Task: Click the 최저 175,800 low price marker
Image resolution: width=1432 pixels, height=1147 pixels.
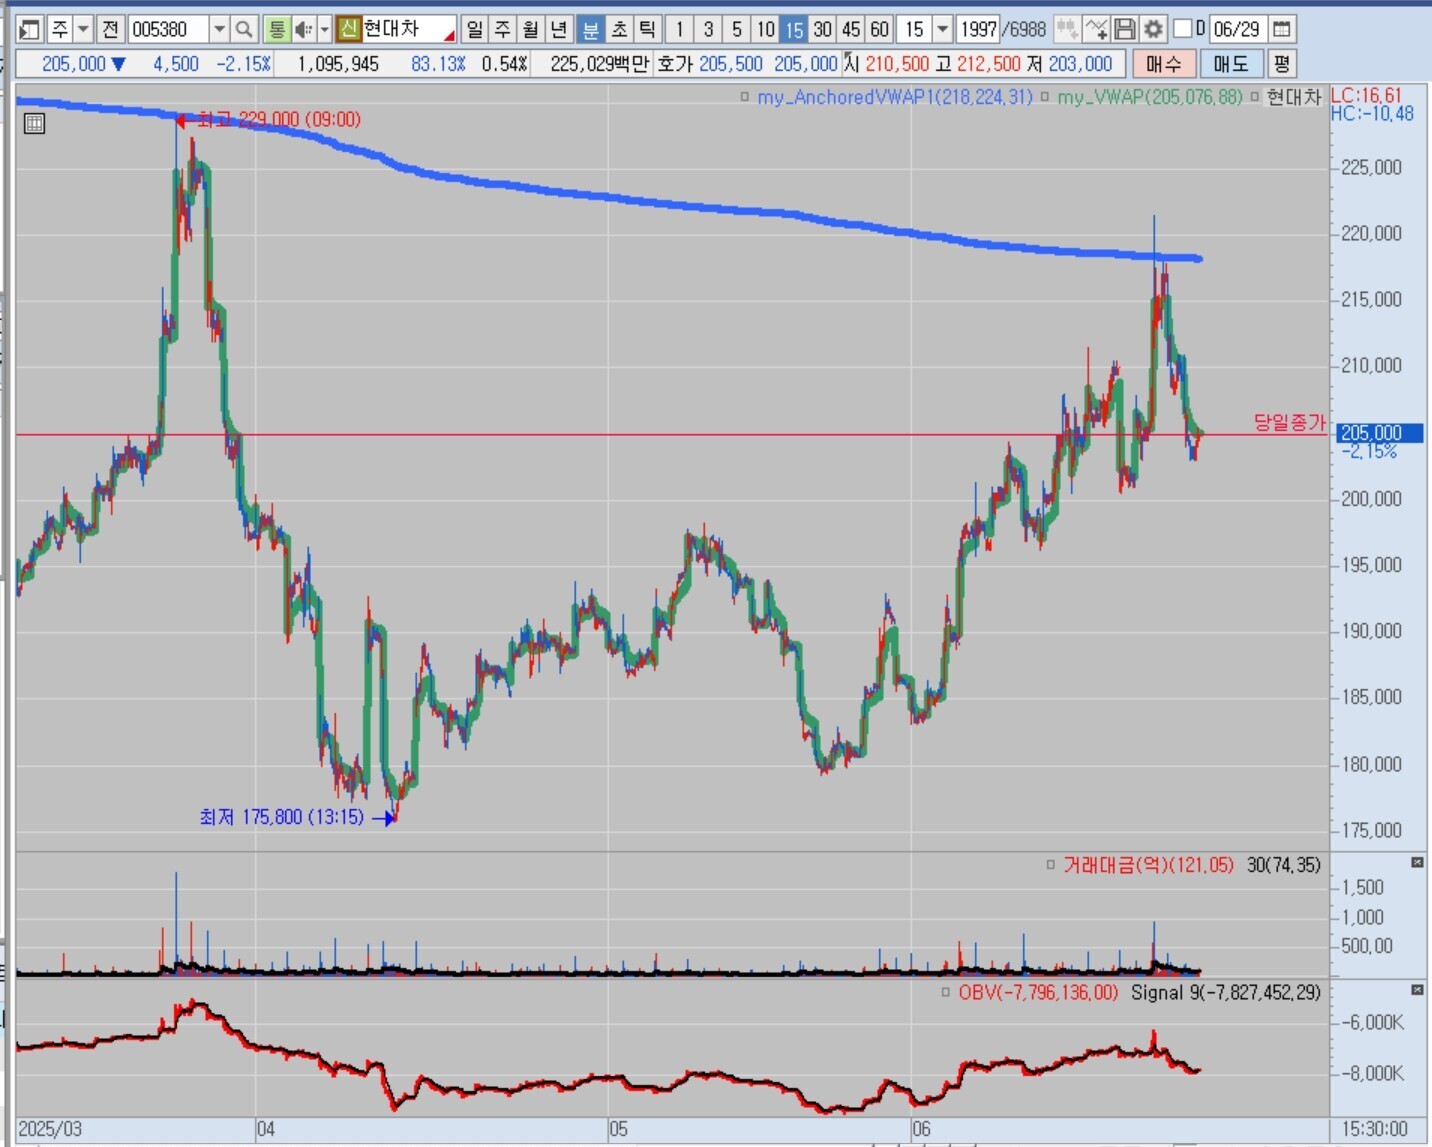Action: click(298, 818)
